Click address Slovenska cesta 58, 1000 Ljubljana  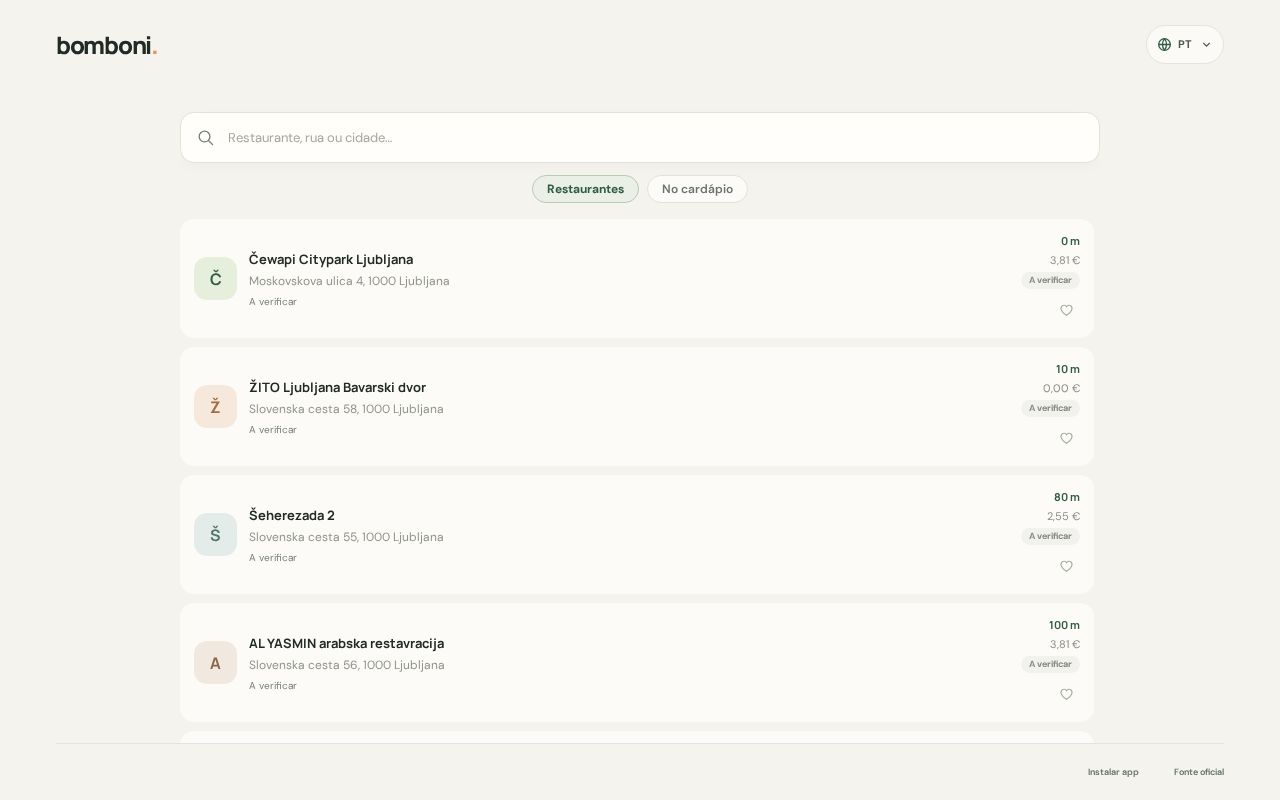tap(346, 409)
